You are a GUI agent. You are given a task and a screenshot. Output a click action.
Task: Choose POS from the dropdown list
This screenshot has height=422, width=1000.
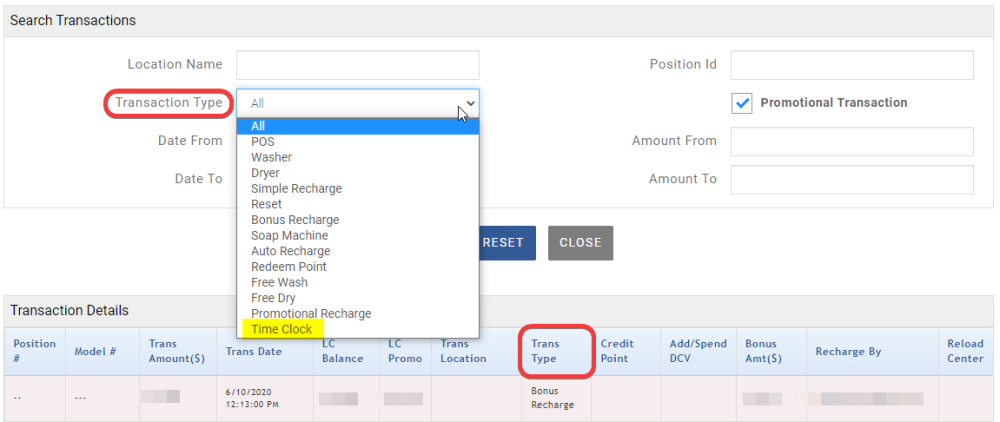tap(263, 142)
